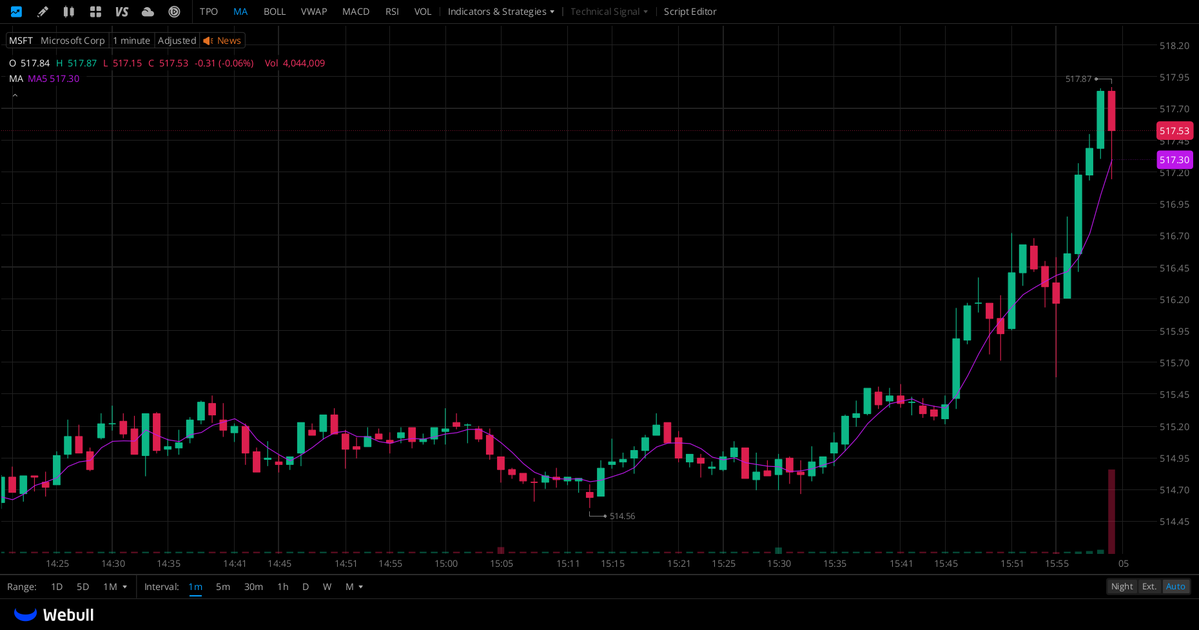
Task: Enable the MACD indicator
Action: pyautogui.click(x=356, y=11)
